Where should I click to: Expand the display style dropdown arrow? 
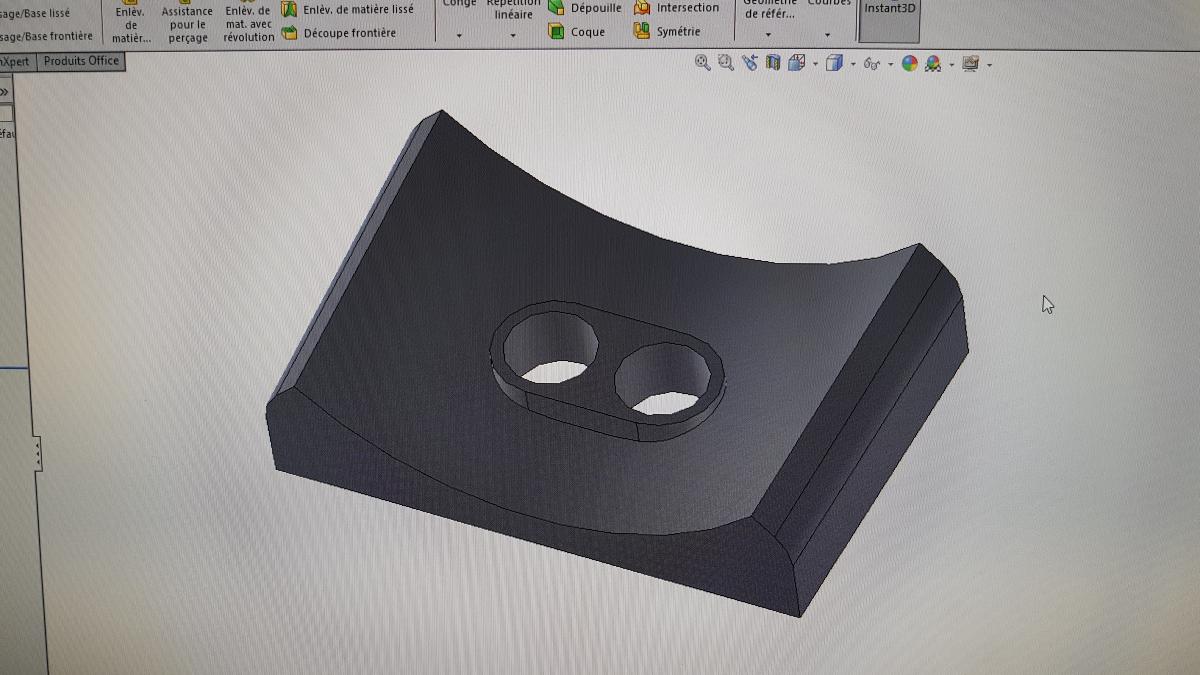tap(852, 65)
